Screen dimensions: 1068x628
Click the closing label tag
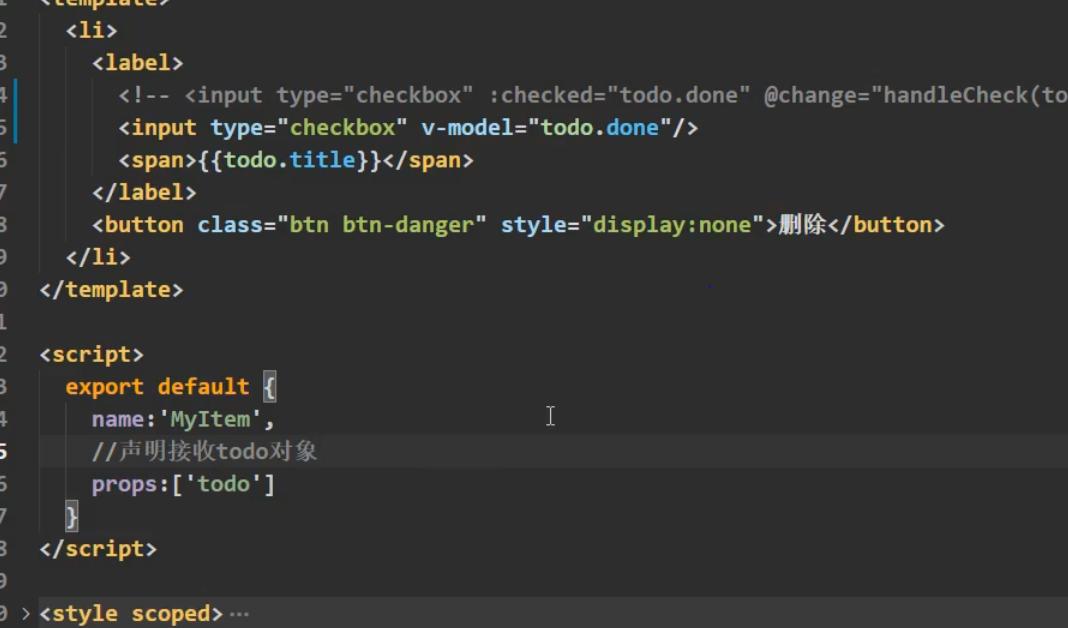tap(144, 192)
